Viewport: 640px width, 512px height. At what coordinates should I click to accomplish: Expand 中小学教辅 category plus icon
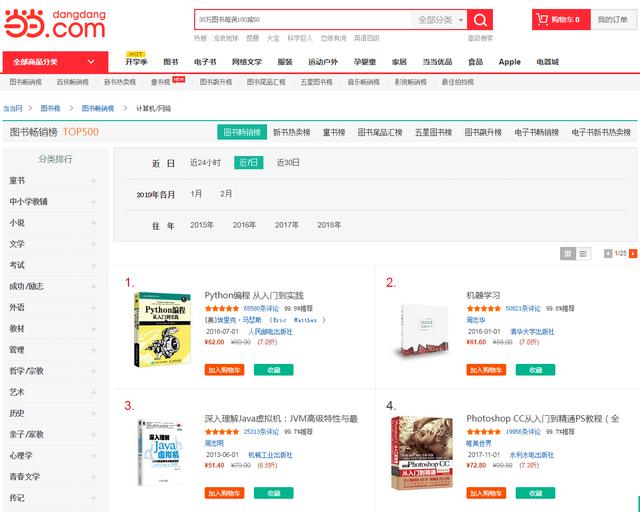[x=93, y=202]
